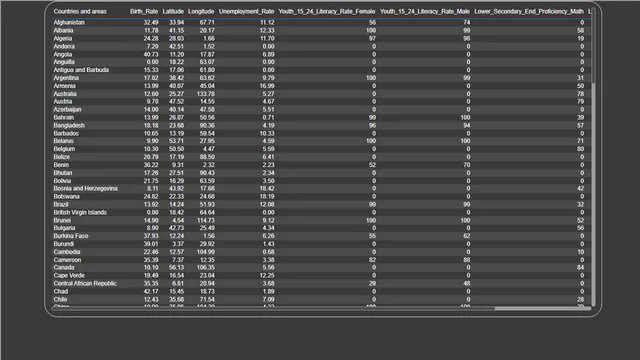Select the Algeria country cell
The height and width of the screenshot is (360, 640).
pos(62,38)
